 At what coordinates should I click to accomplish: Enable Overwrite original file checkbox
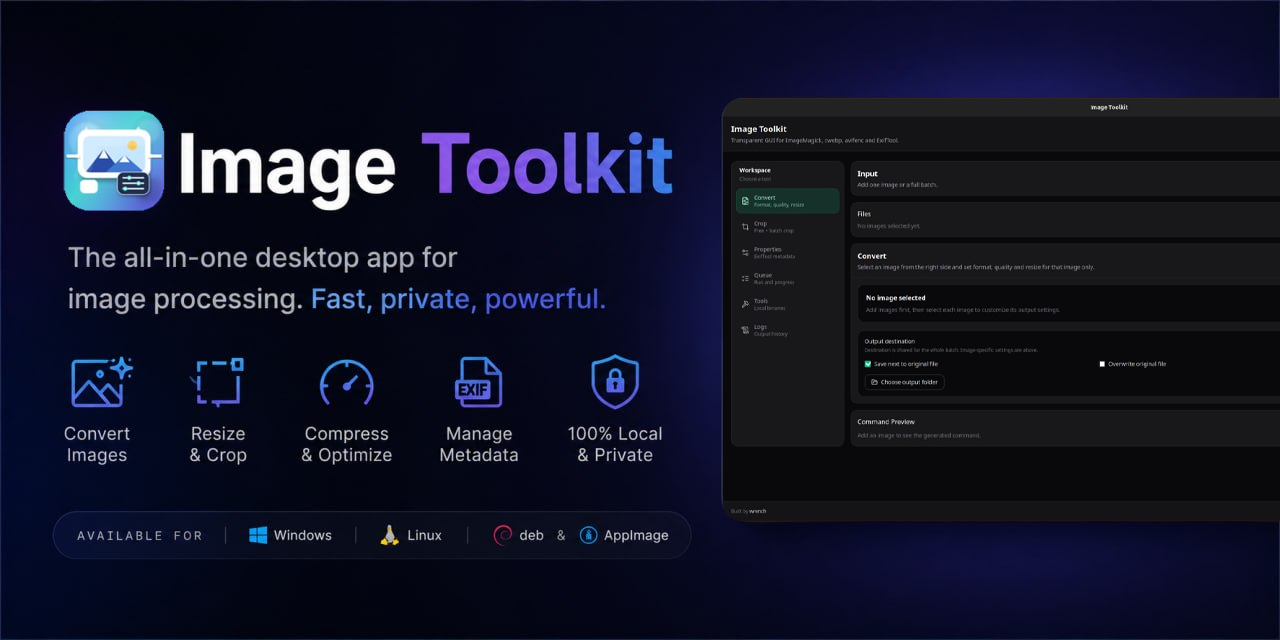point(1102,364)
